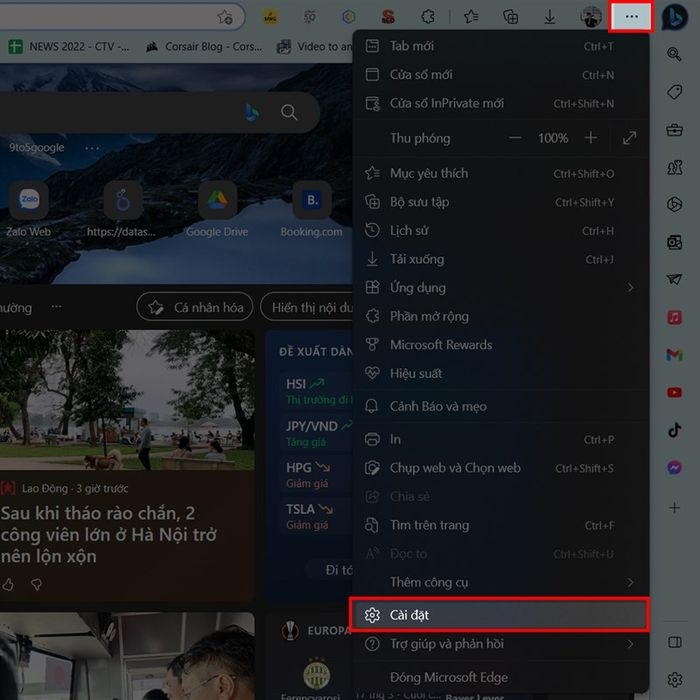Open the Bing Chat sidebar icon
Image resolution: width=700 pixels, height=700 pixels.
[675, 17]
